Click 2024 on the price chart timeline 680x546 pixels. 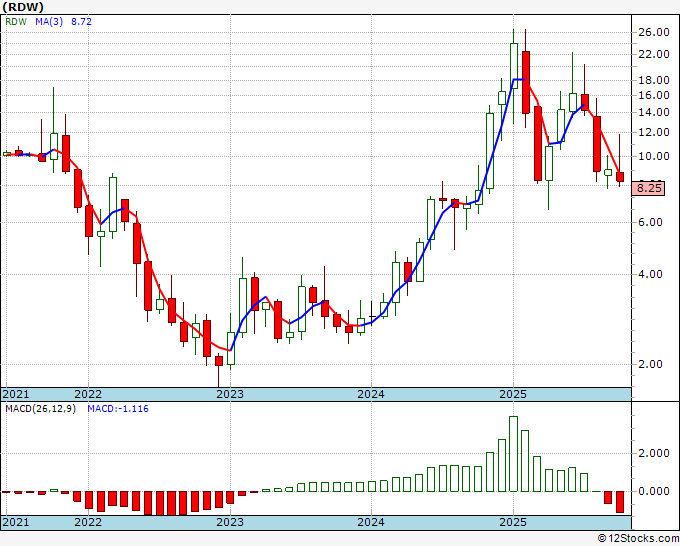pos(371,394)
